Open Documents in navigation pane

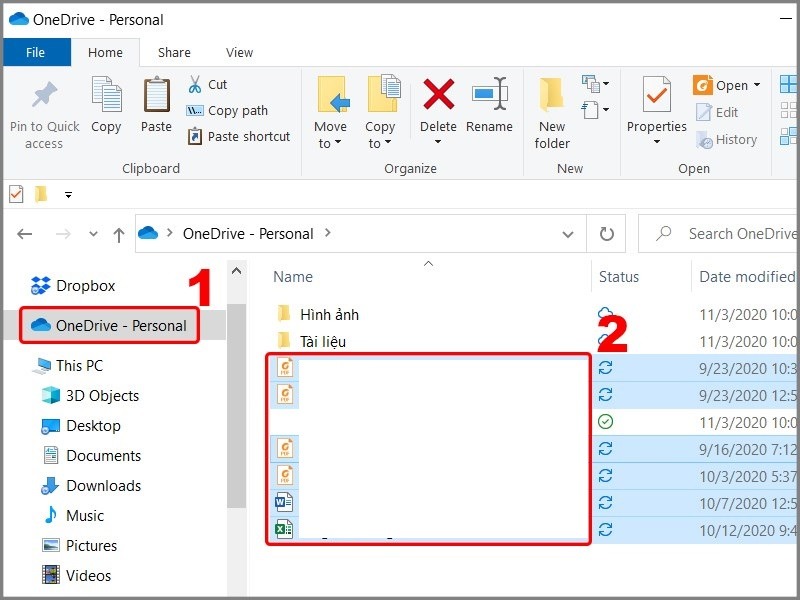tap(91, 455)
